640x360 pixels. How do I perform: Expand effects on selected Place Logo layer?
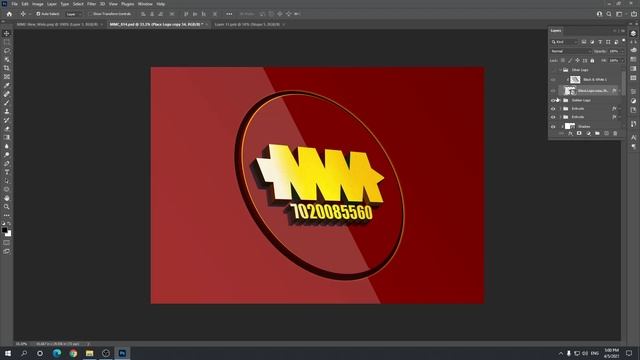click(x=620, y=91)
